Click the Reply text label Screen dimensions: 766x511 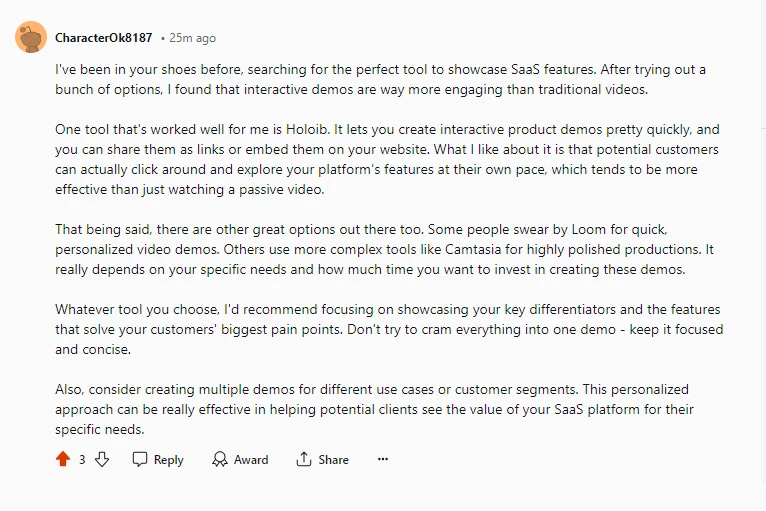pyautogui.click(x=169, y=460)
